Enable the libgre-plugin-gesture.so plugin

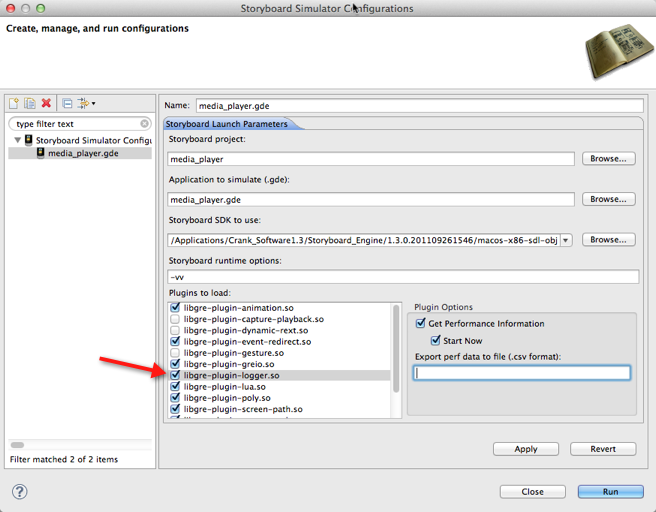pyautogui.click(x=175, y=353)
